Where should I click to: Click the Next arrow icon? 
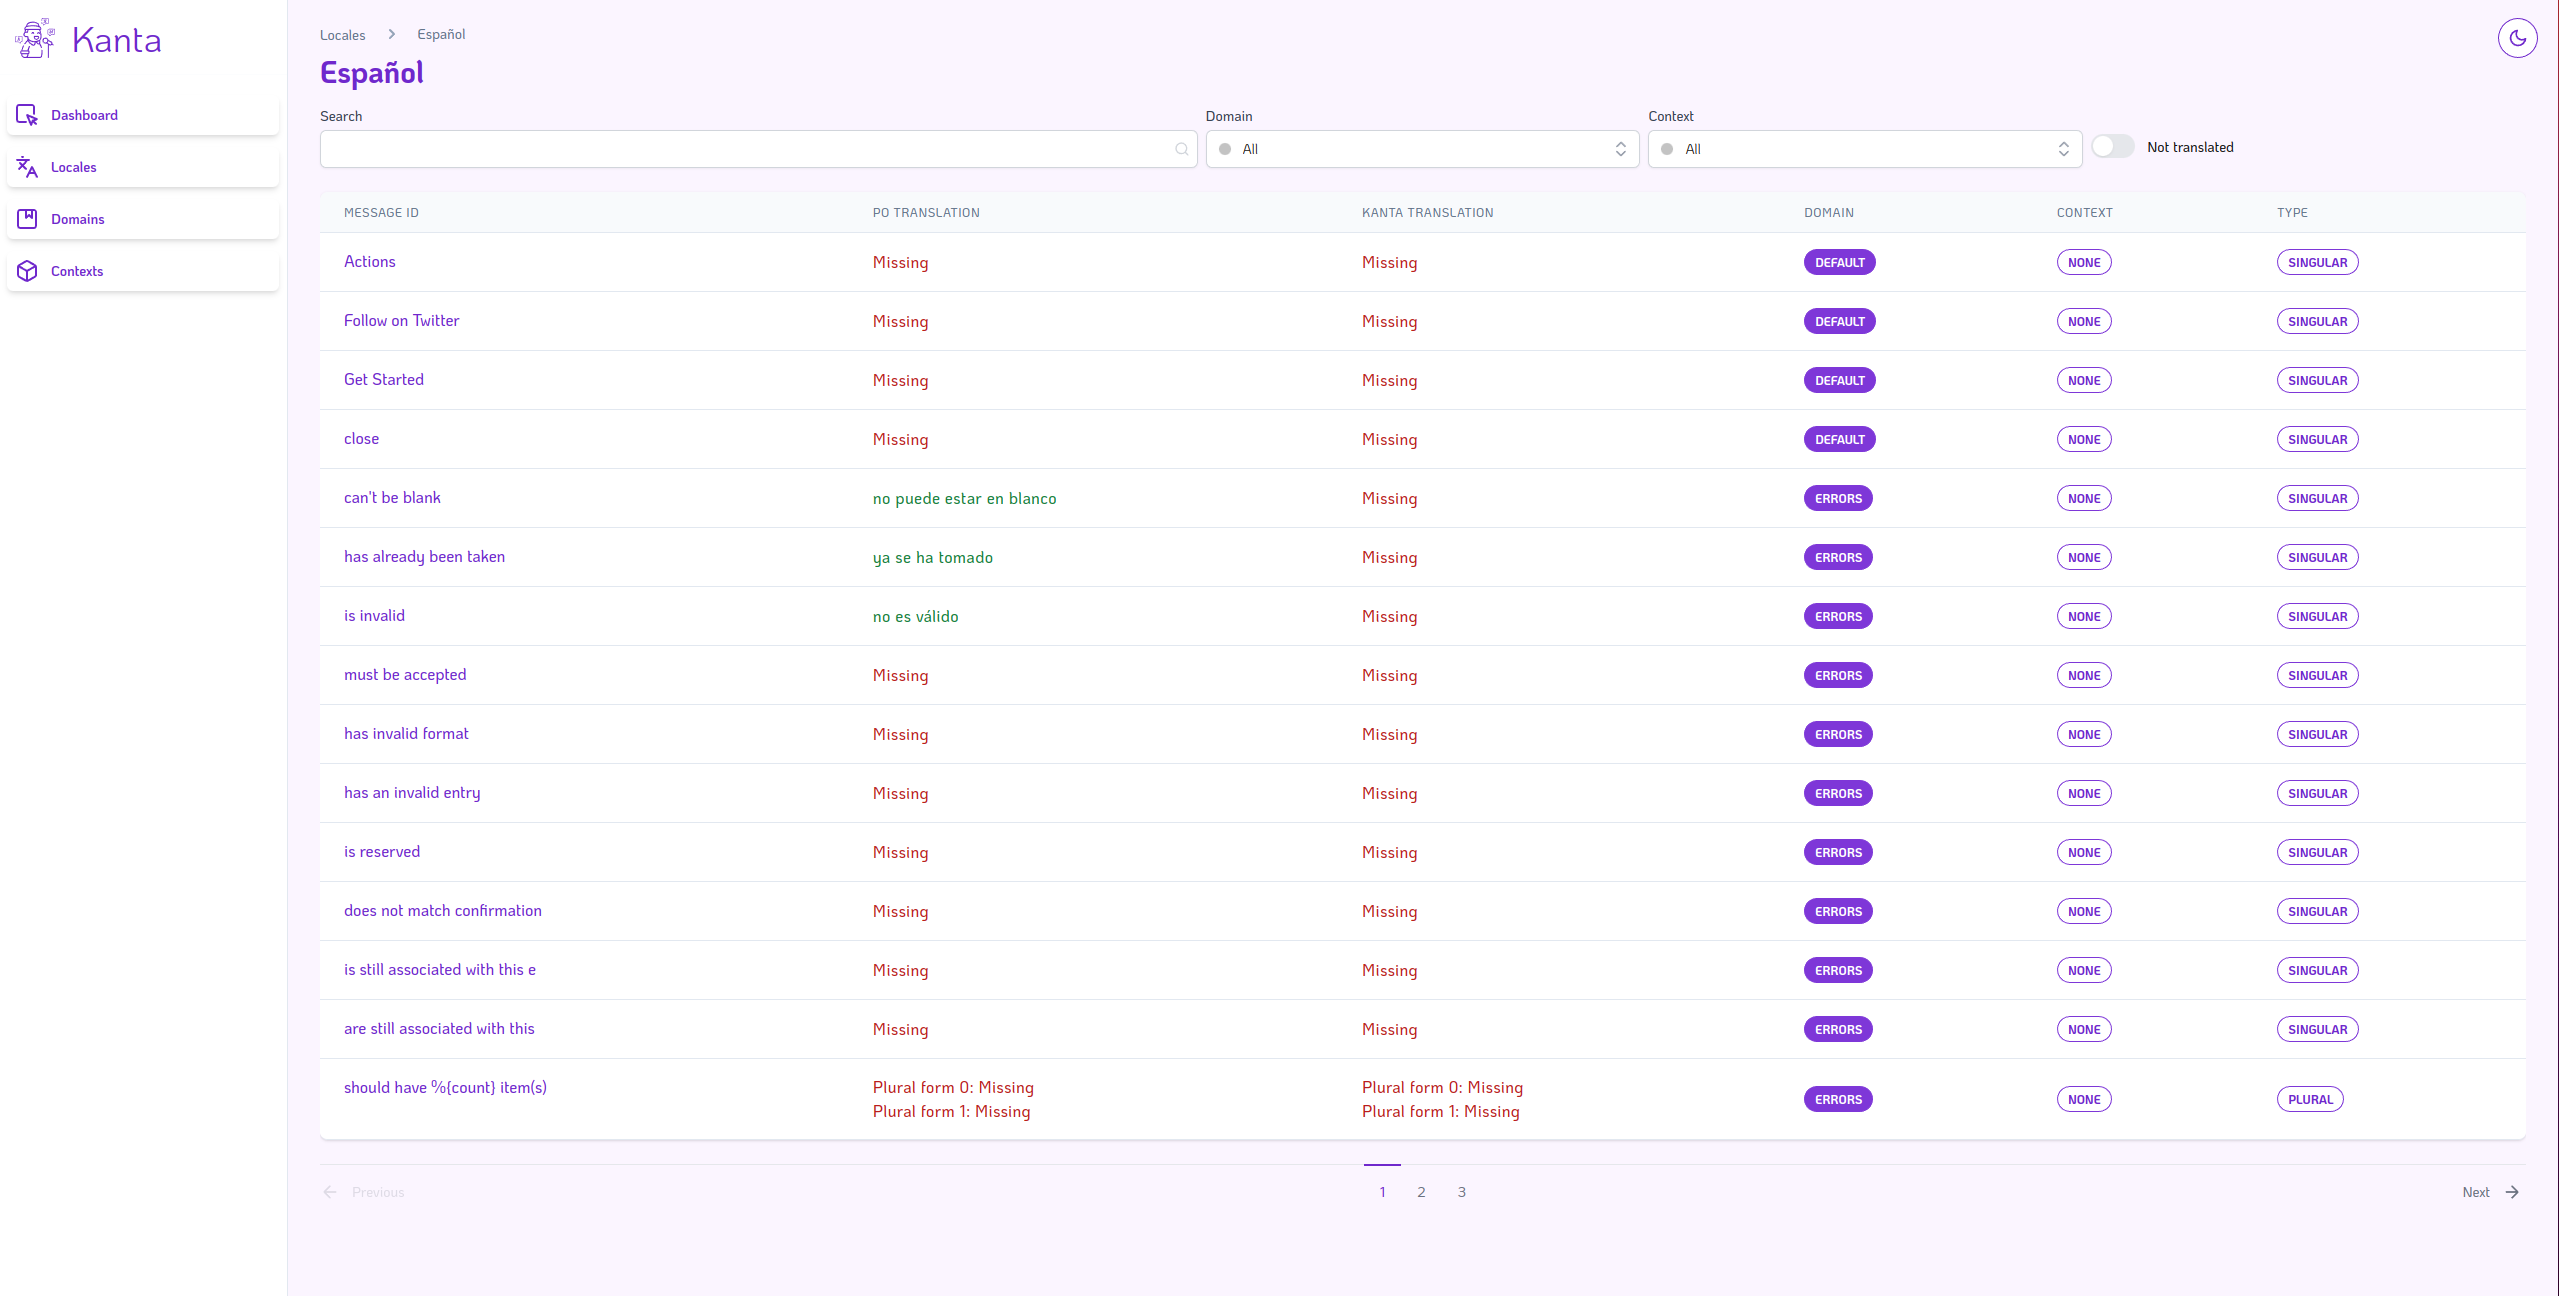pyautogui.click(x=2512, y=1192)
